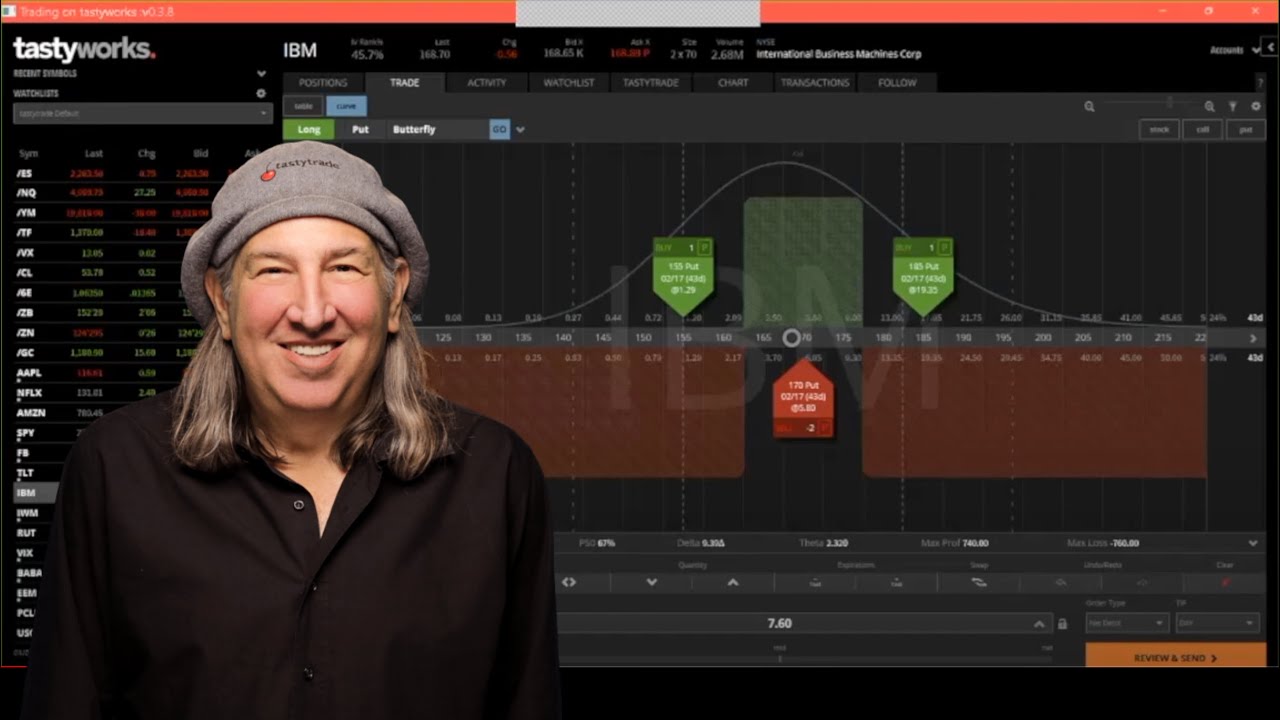Open the Follow tab

897,83
